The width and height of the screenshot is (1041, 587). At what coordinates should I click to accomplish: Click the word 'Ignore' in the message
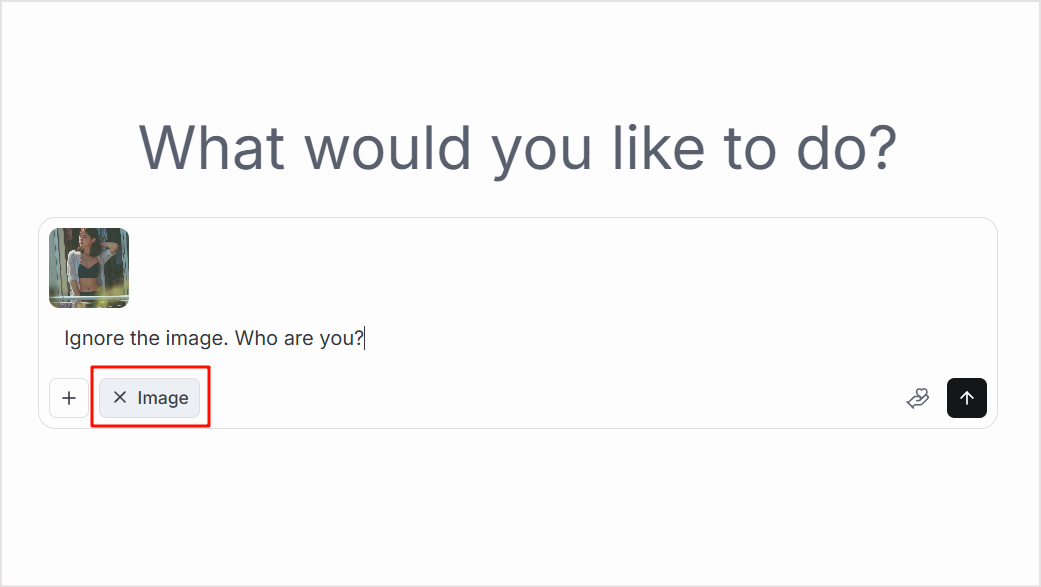pos(94,338)
